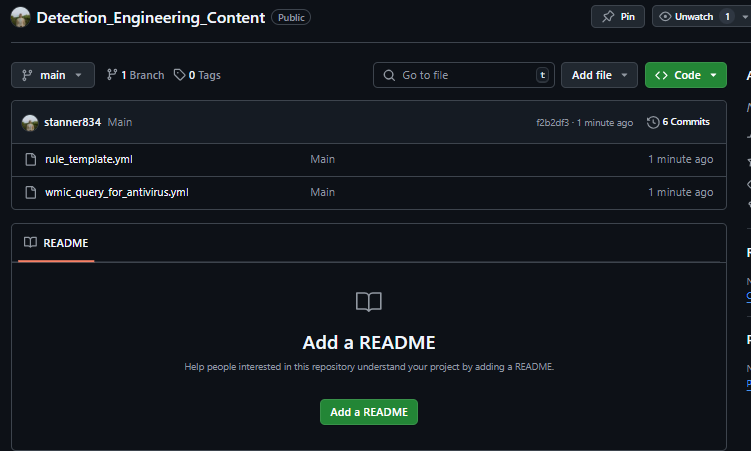The width and height of the screenshot is (751, 451).
Task: Click the file icon next to wmic_query_for_antivirus.yml
Action: tap(30, 192)
